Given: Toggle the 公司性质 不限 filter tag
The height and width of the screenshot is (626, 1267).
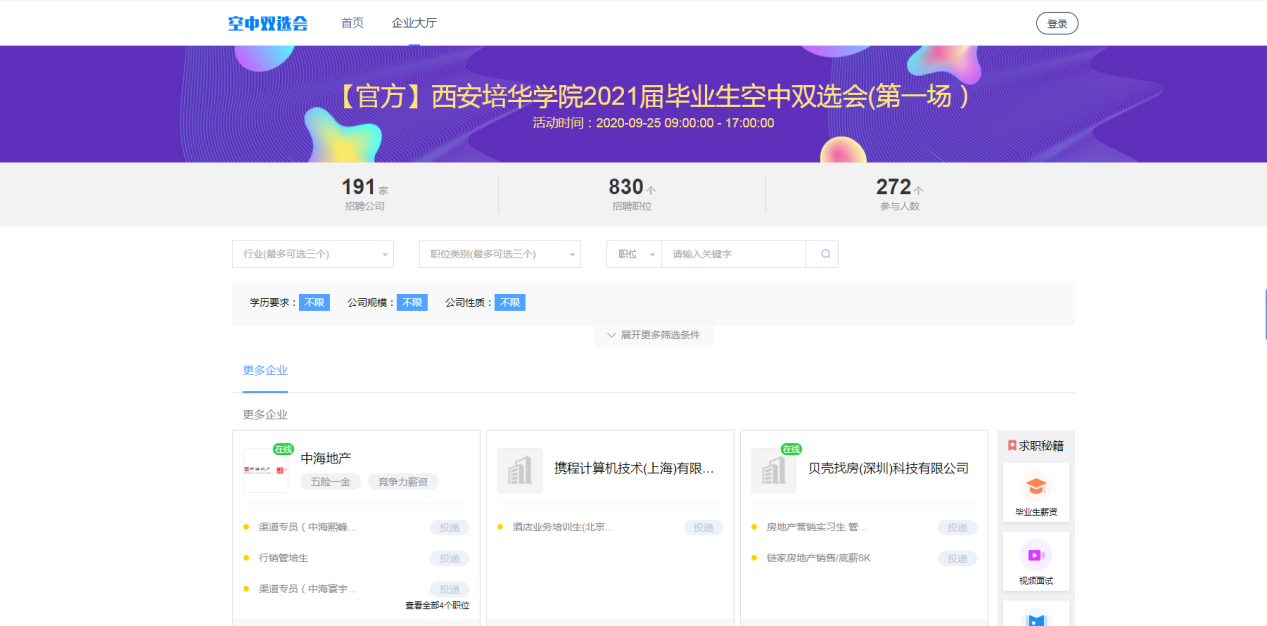Looking at the screenshot, I should point(510,302).
